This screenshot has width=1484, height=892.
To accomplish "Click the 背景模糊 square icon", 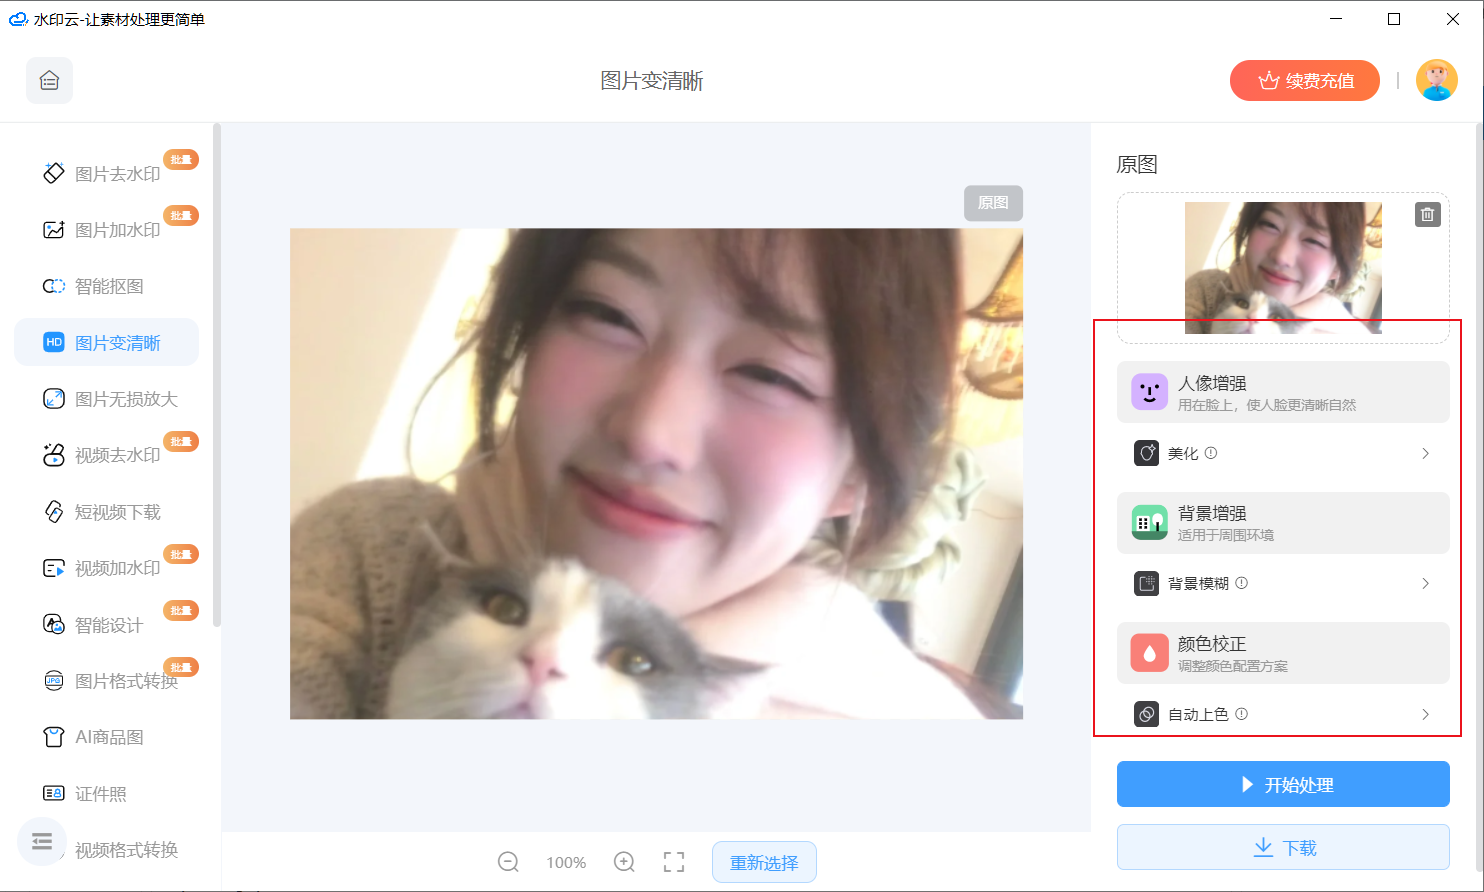I will [1147, 583].
